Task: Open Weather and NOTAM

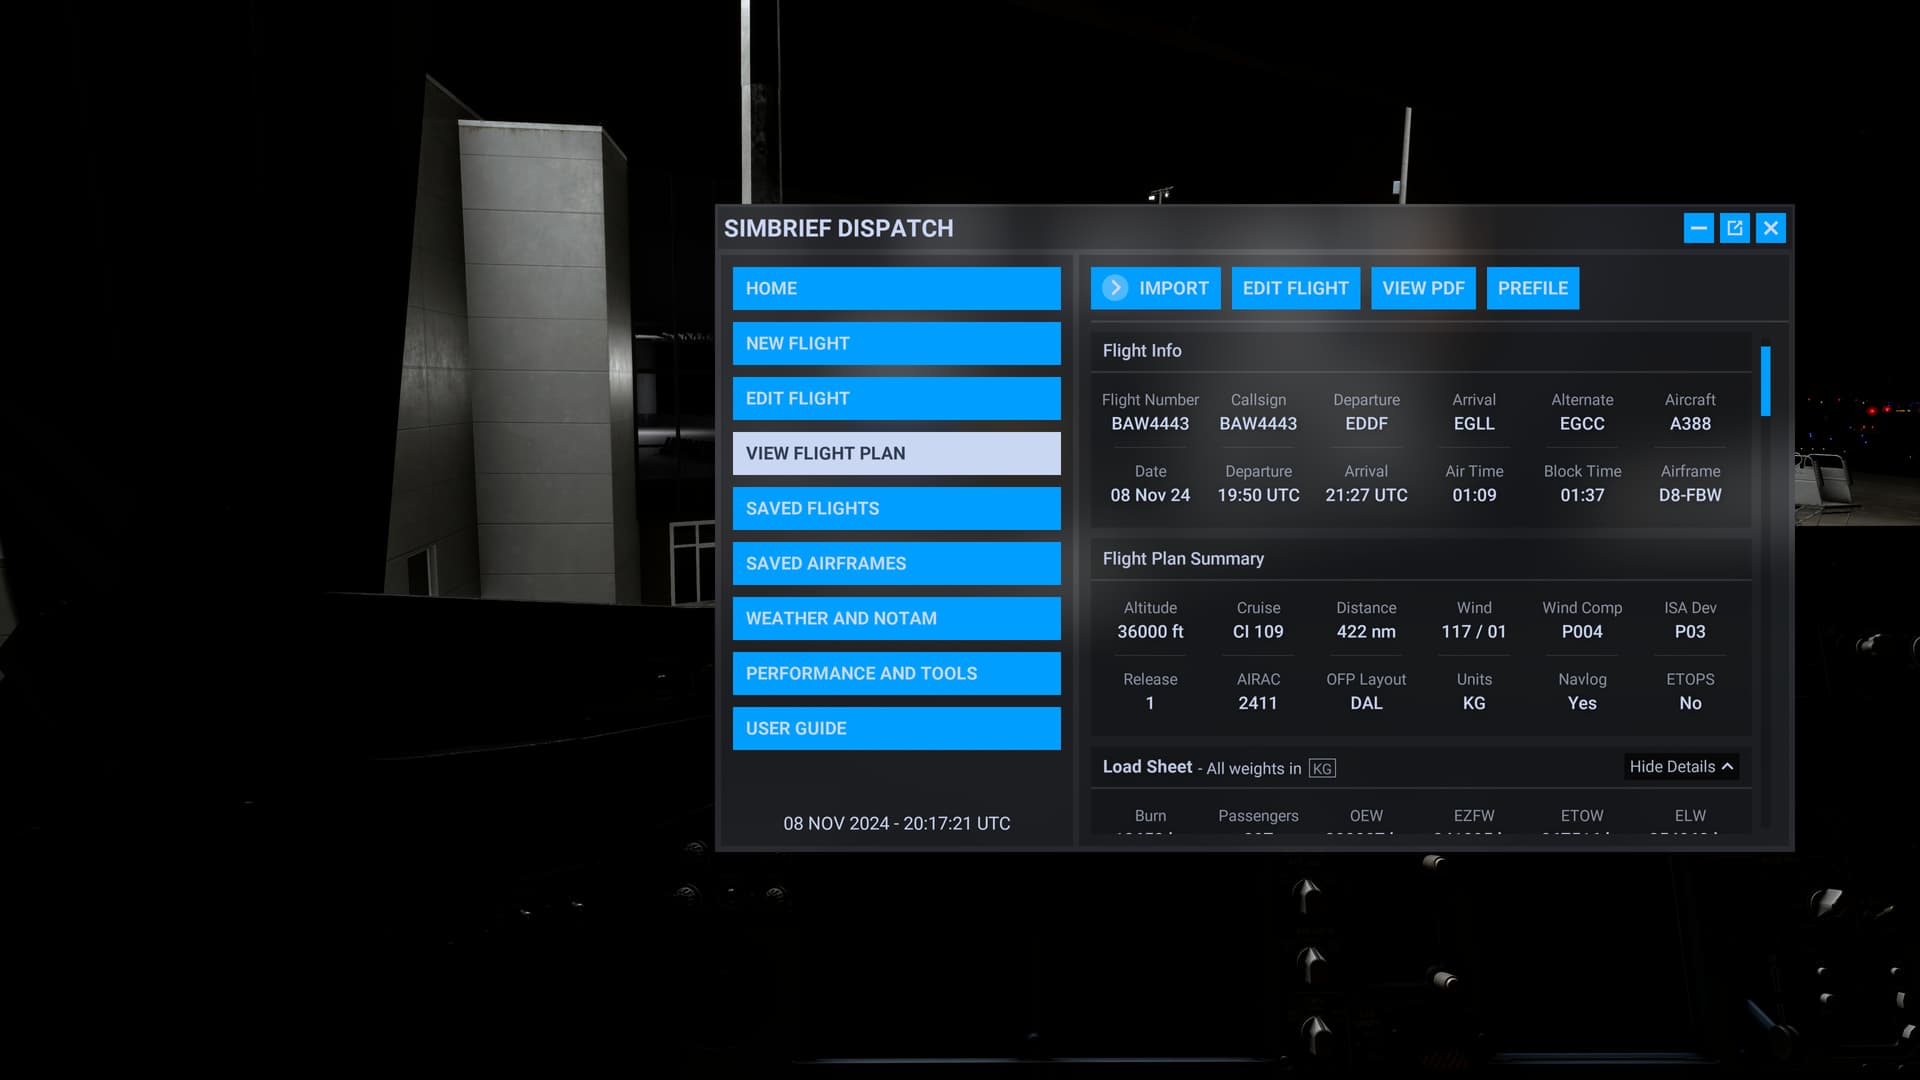Action: [x=896, y=618]
